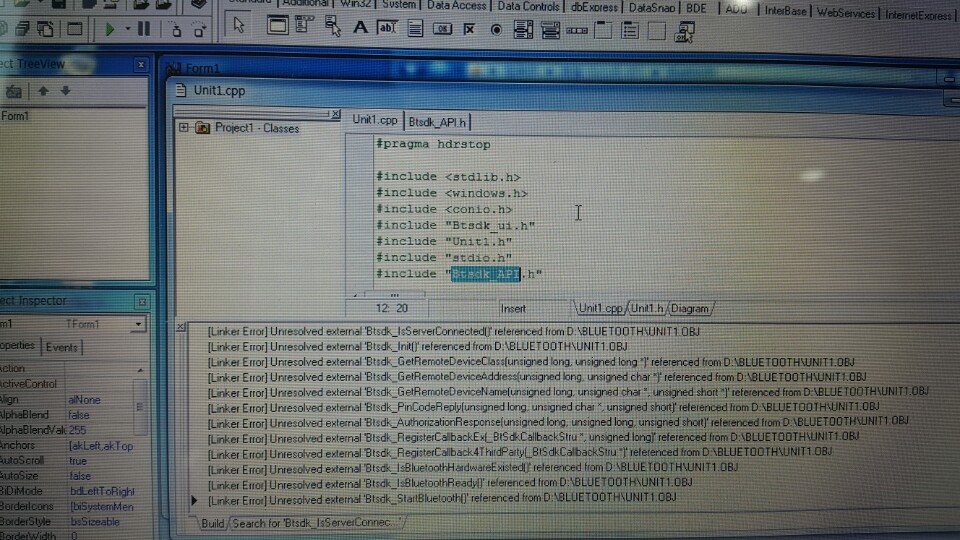Screen dimensions: 960x540
Task: Move item up in Object TreeView
Action: 43,91
